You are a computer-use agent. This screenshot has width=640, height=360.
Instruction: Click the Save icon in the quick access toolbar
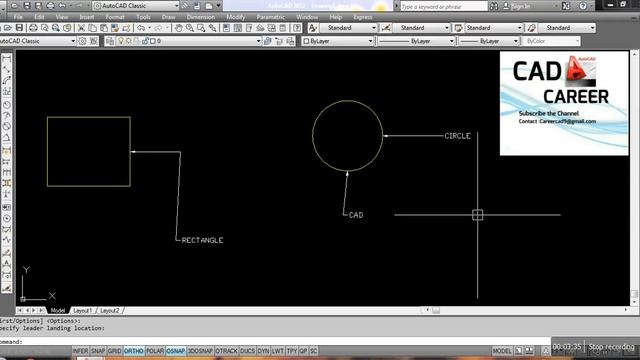coord(27,6)
